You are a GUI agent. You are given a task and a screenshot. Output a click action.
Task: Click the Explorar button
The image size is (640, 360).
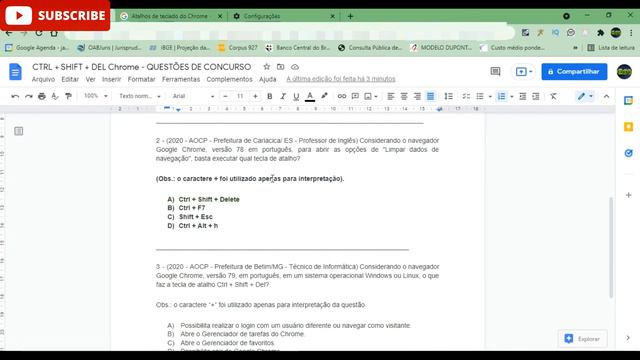582,338
